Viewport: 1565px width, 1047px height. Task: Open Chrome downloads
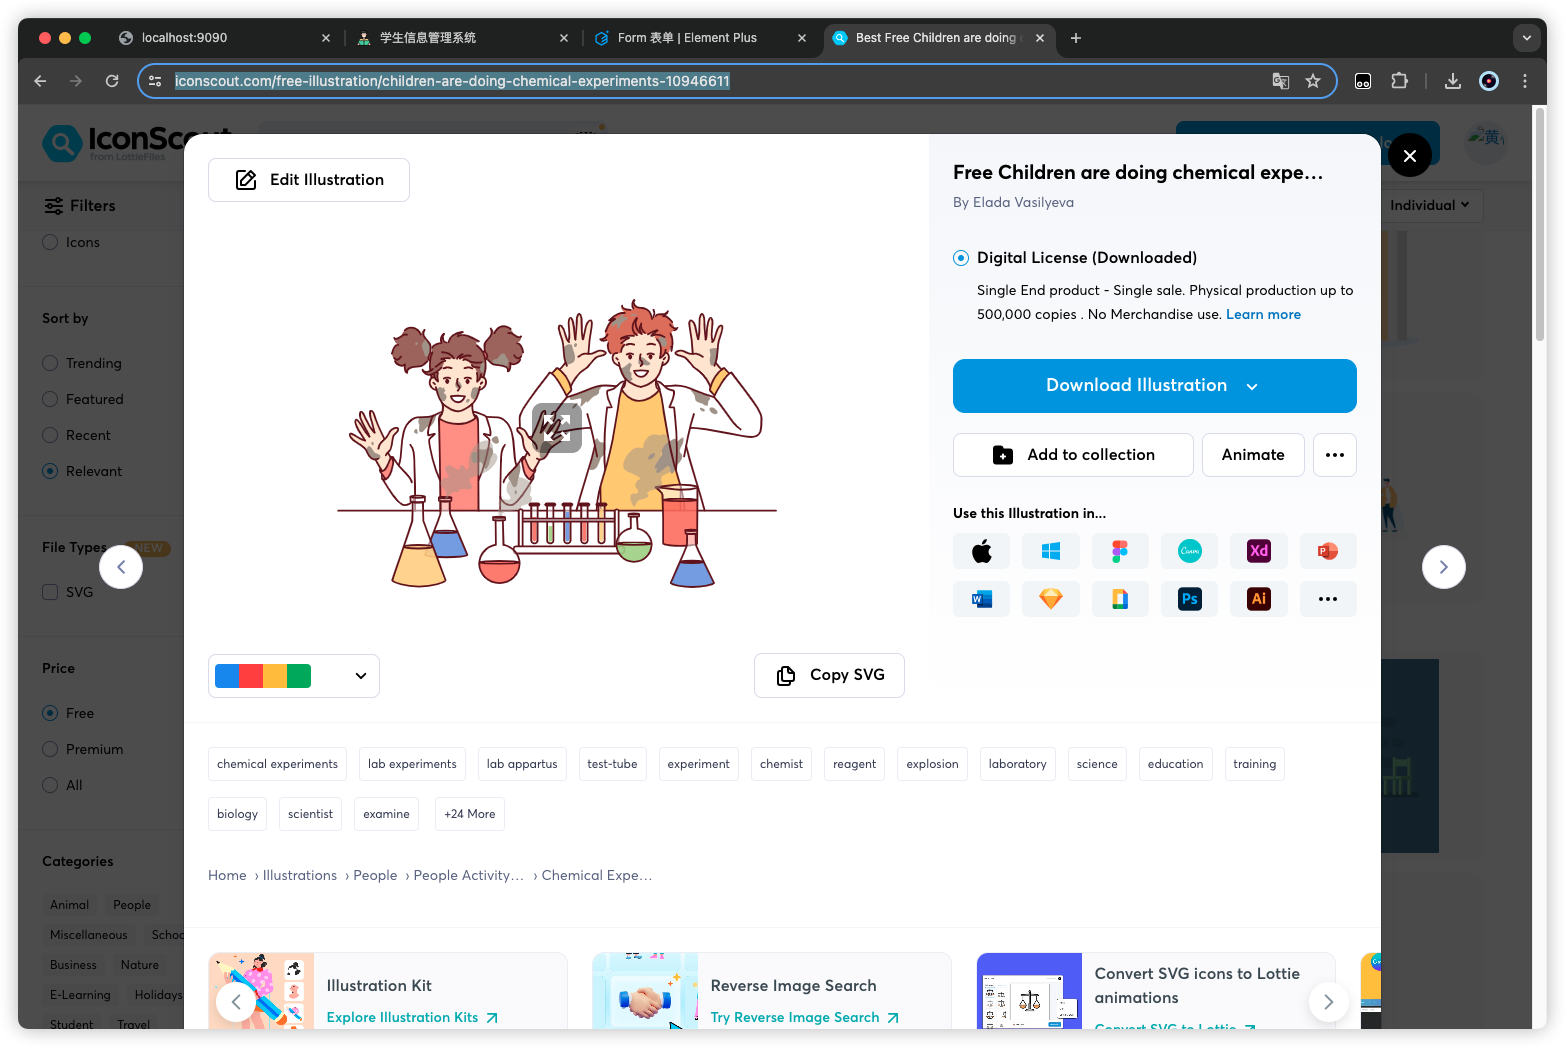pos(1453,81)
